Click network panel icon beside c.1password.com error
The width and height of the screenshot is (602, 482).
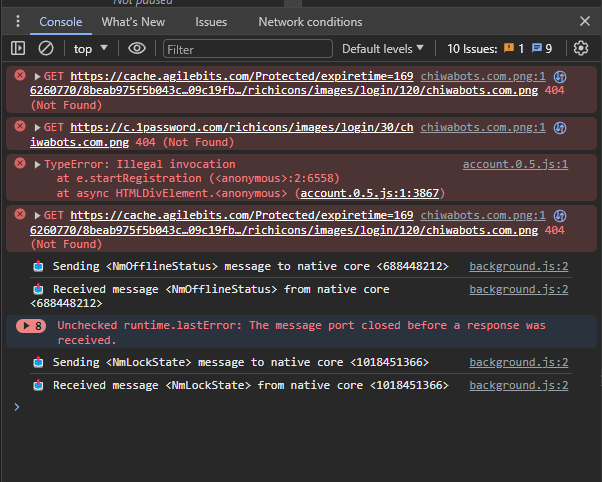[561, 127]
